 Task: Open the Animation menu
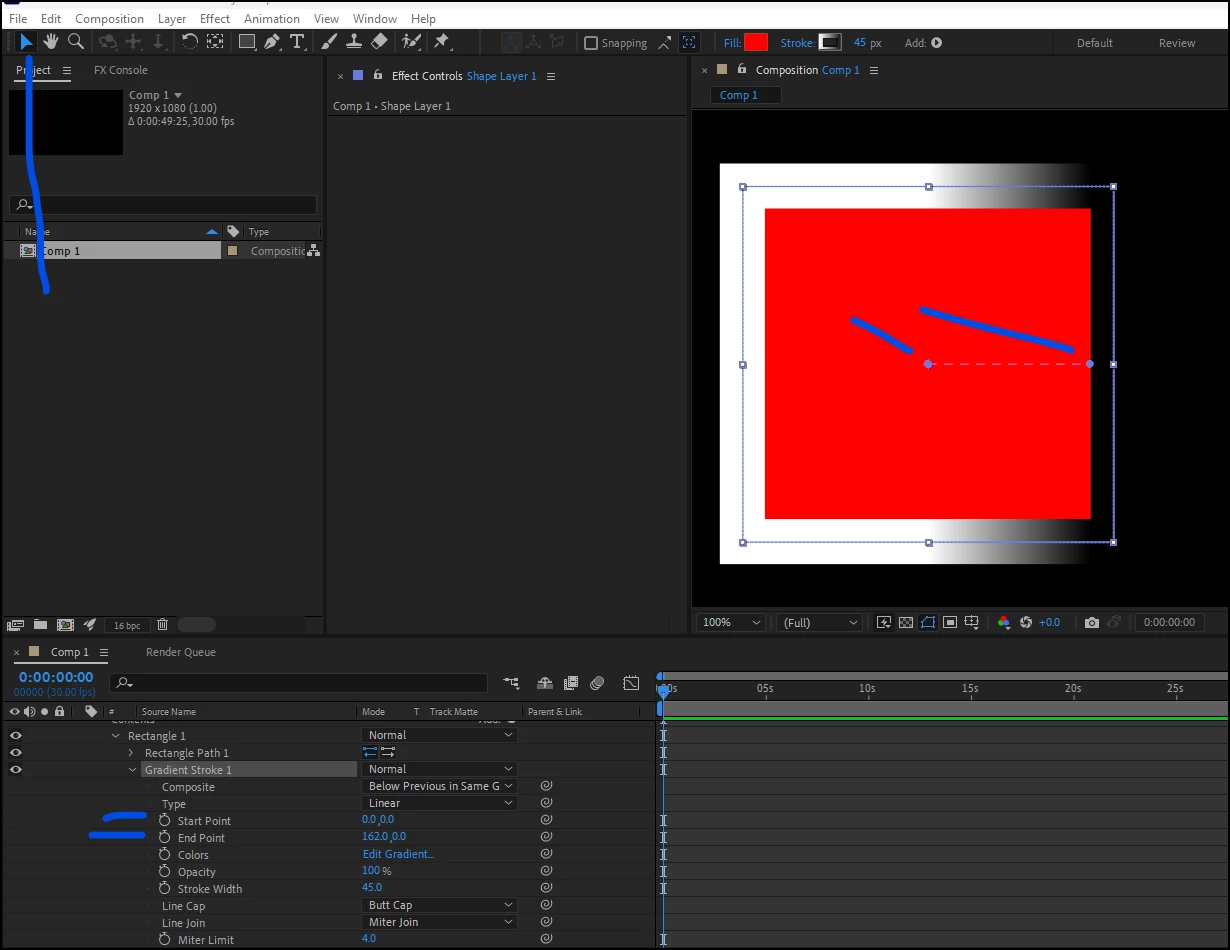tap(272, 18)
